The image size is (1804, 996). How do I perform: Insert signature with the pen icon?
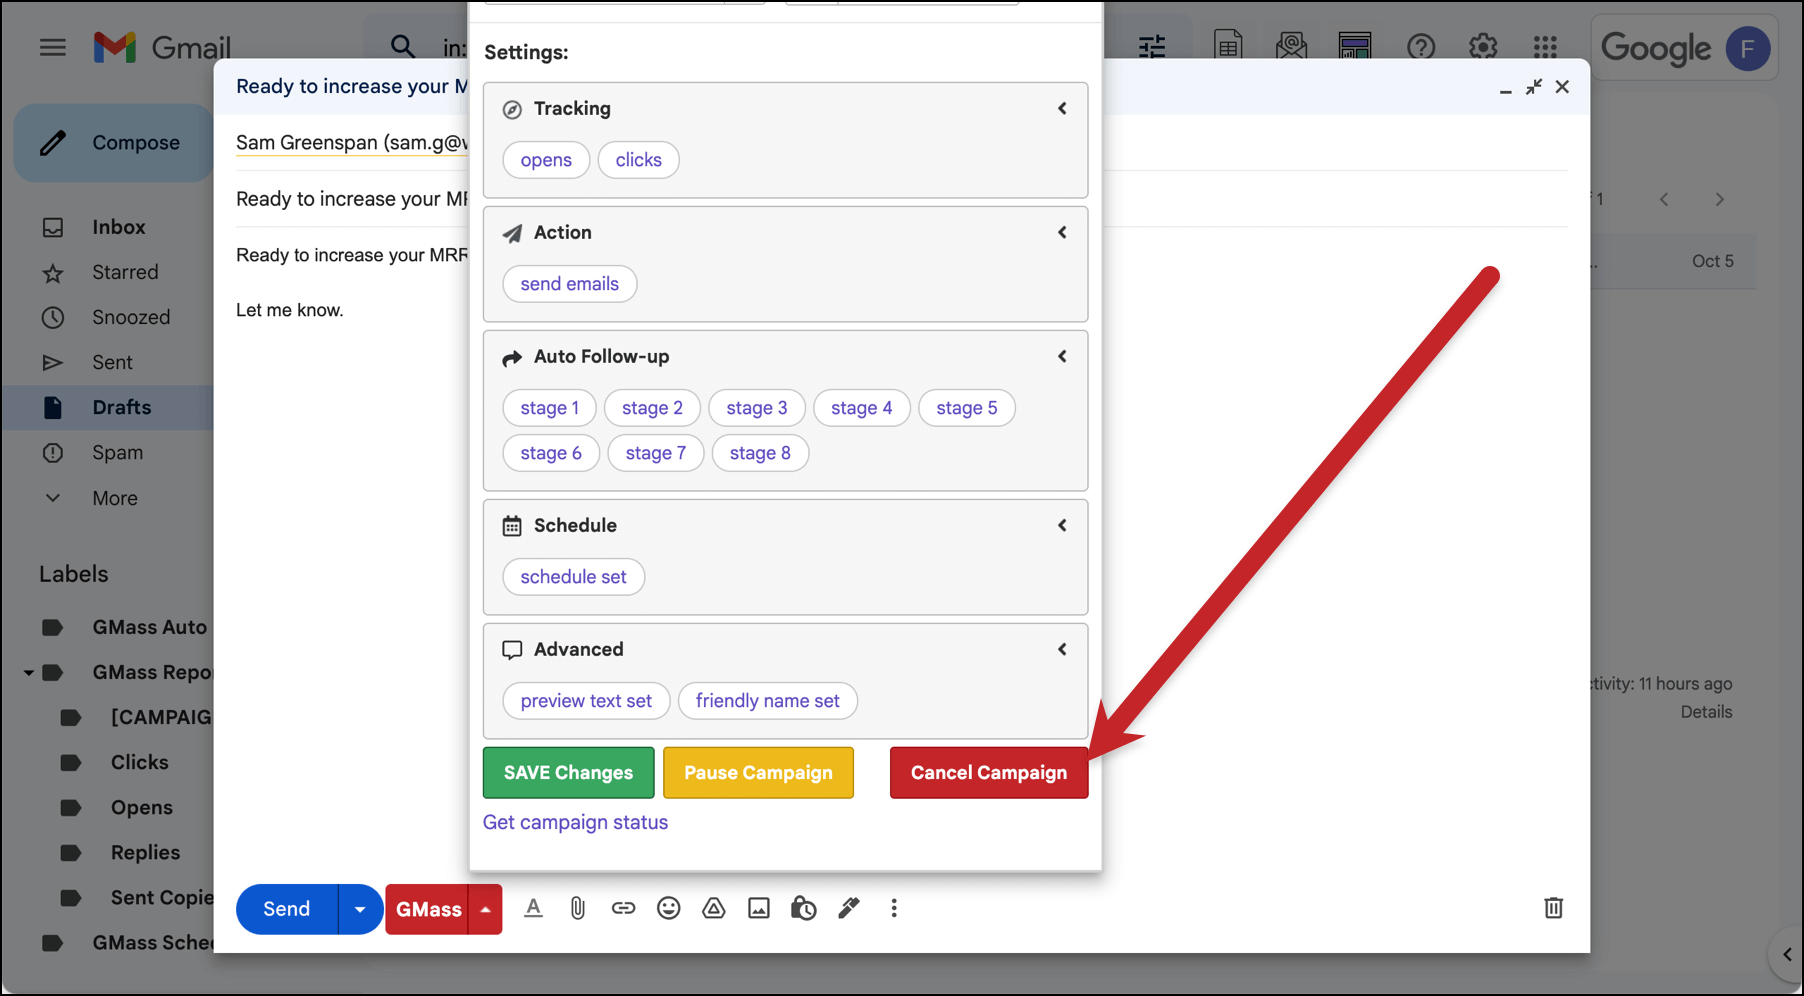point(849,908)
